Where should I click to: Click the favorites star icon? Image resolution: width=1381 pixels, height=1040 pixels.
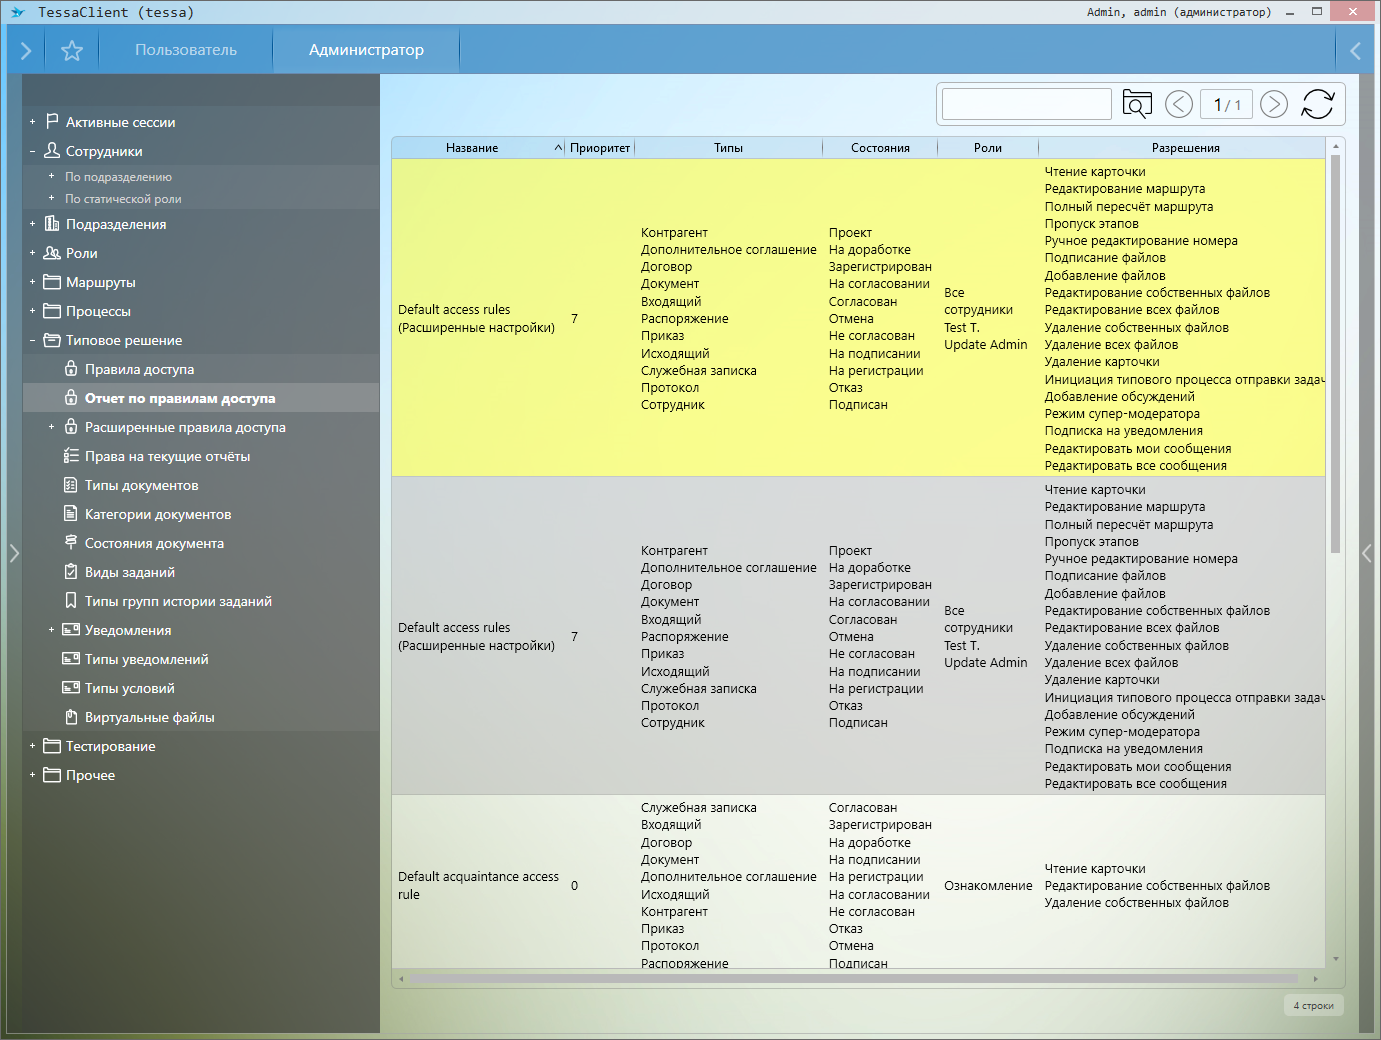pos(72,50)
